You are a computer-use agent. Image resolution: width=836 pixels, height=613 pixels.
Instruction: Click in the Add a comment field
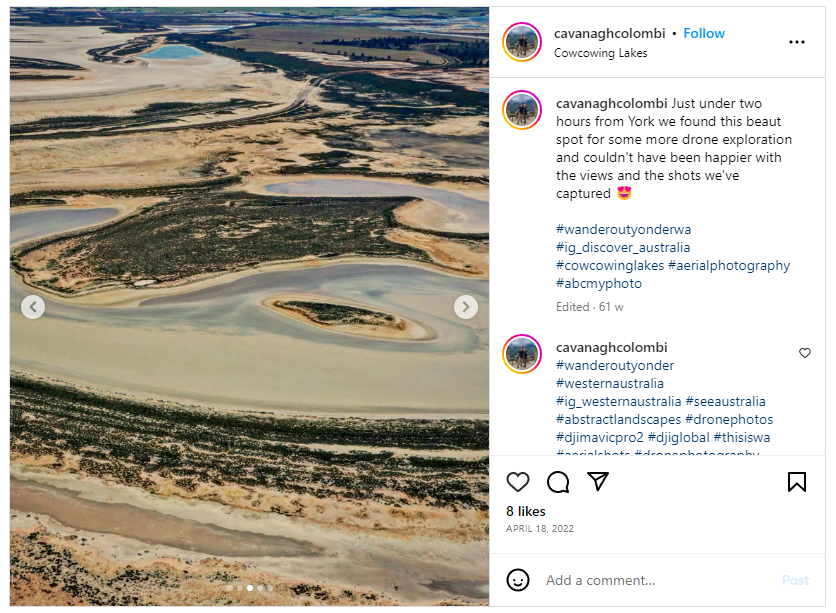click(x=658, y=580)
